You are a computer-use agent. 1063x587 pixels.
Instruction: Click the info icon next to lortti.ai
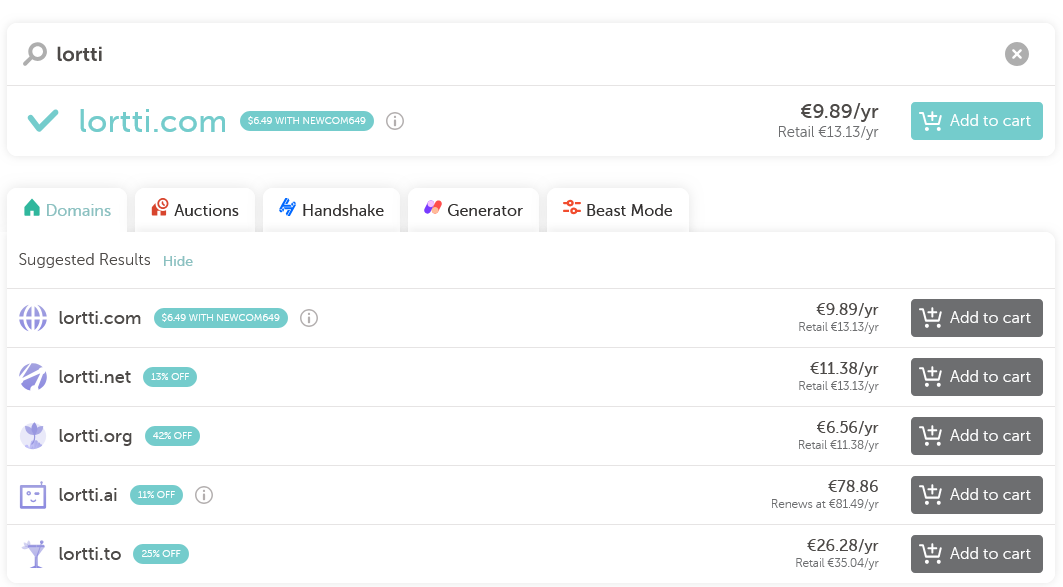click(203, 495)
